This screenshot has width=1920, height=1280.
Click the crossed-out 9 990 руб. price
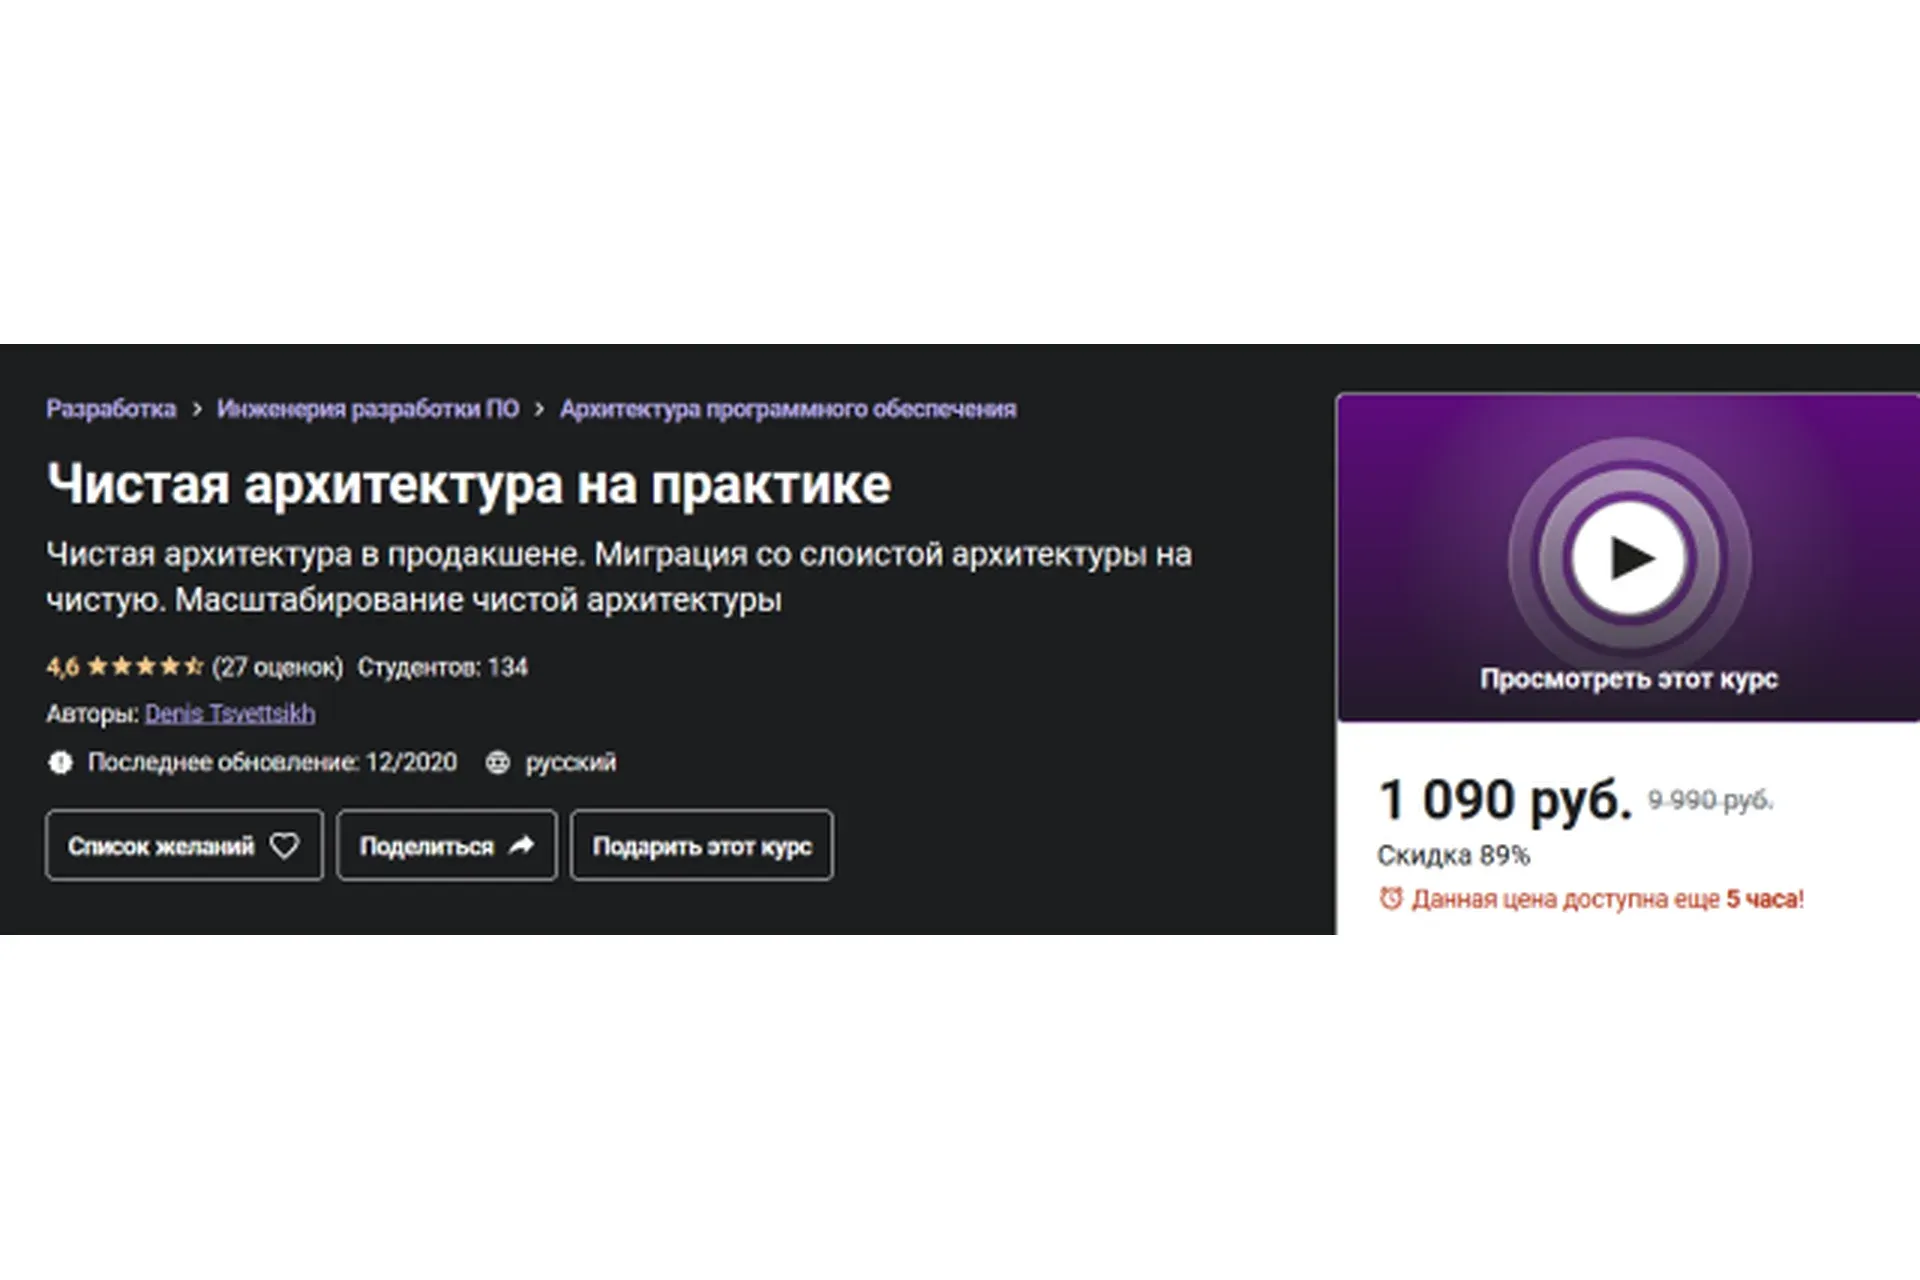(1710, 800)
